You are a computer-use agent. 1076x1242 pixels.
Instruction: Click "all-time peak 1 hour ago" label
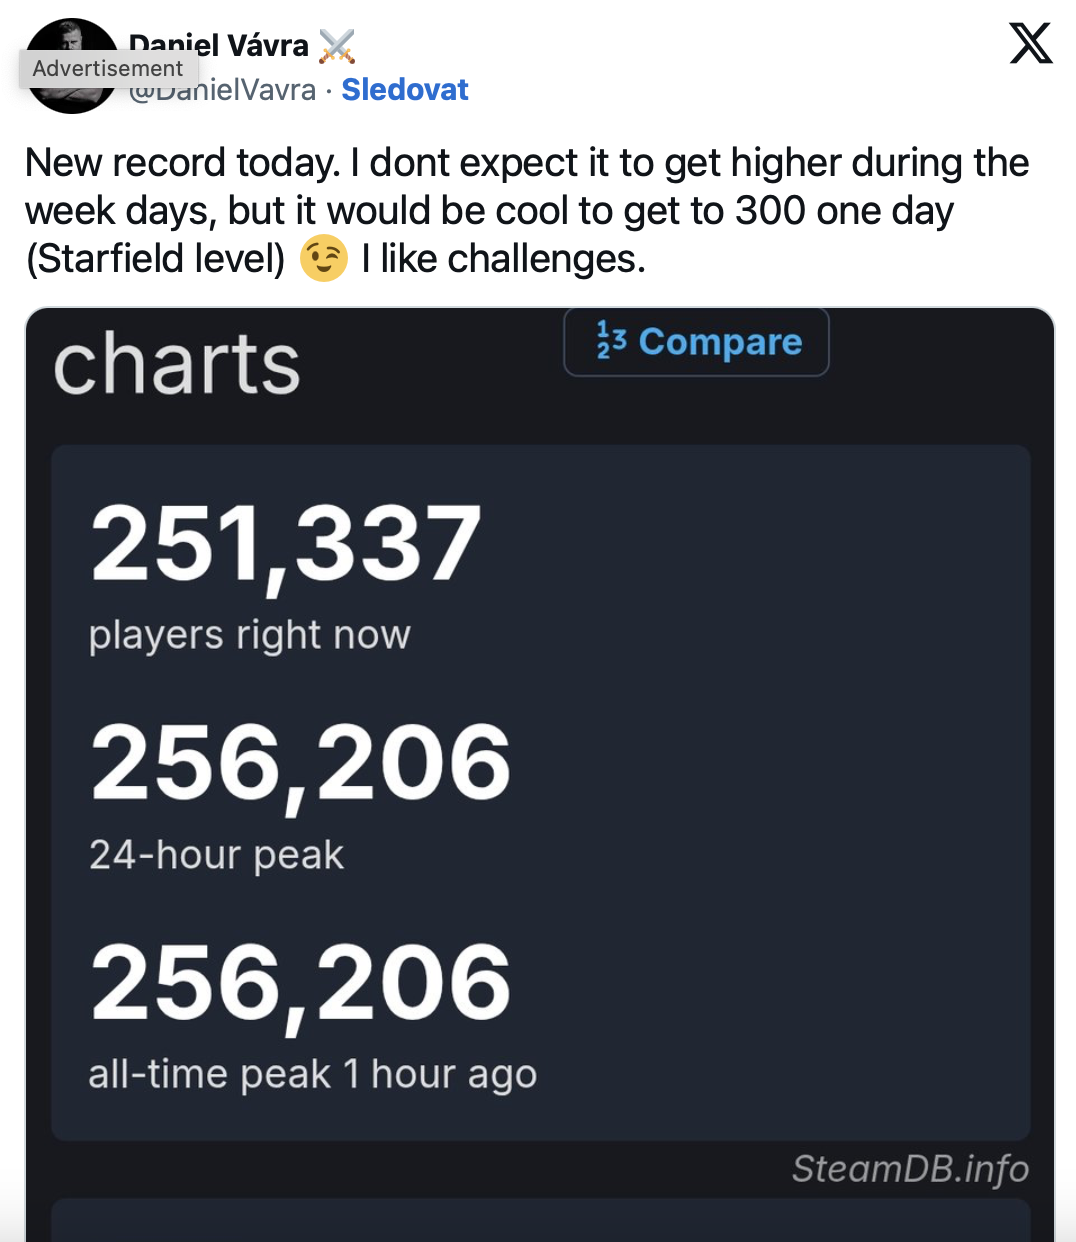point(312,1074)
